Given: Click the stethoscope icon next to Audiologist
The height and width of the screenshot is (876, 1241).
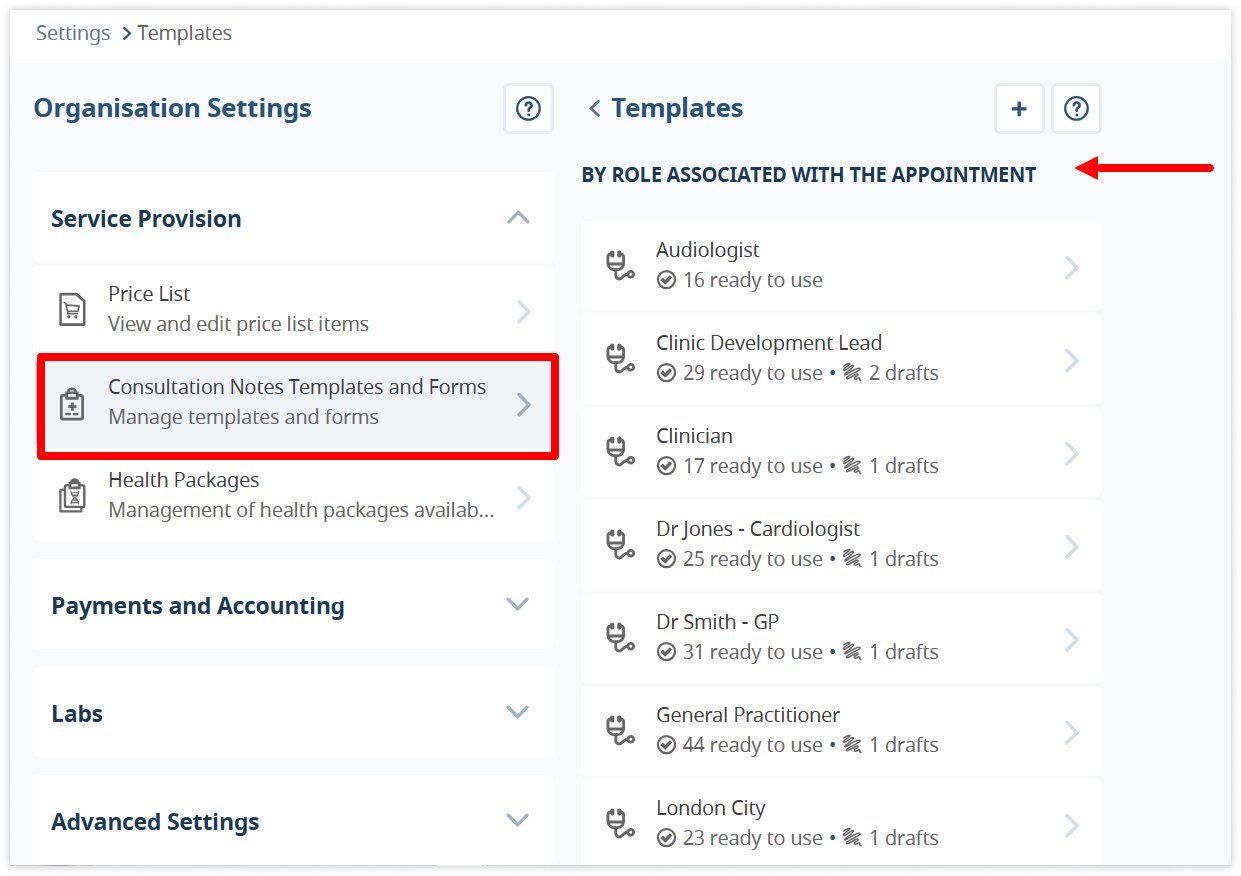Looking at the screenshot, I should click(x=620, y=265).
